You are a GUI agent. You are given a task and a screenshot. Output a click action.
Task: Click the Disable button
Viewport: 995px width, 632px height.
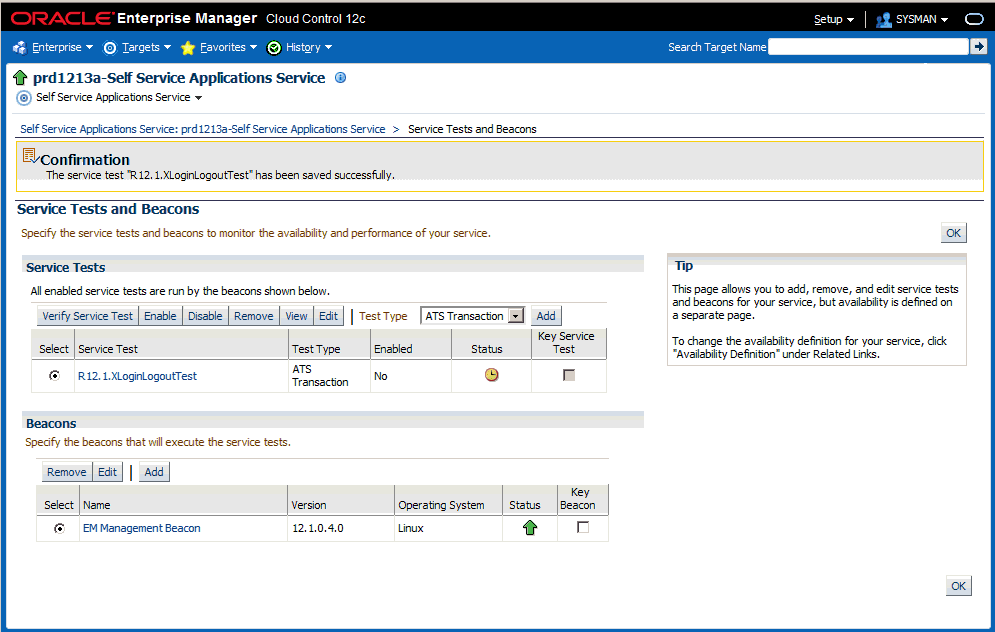[x=205, y=316]
